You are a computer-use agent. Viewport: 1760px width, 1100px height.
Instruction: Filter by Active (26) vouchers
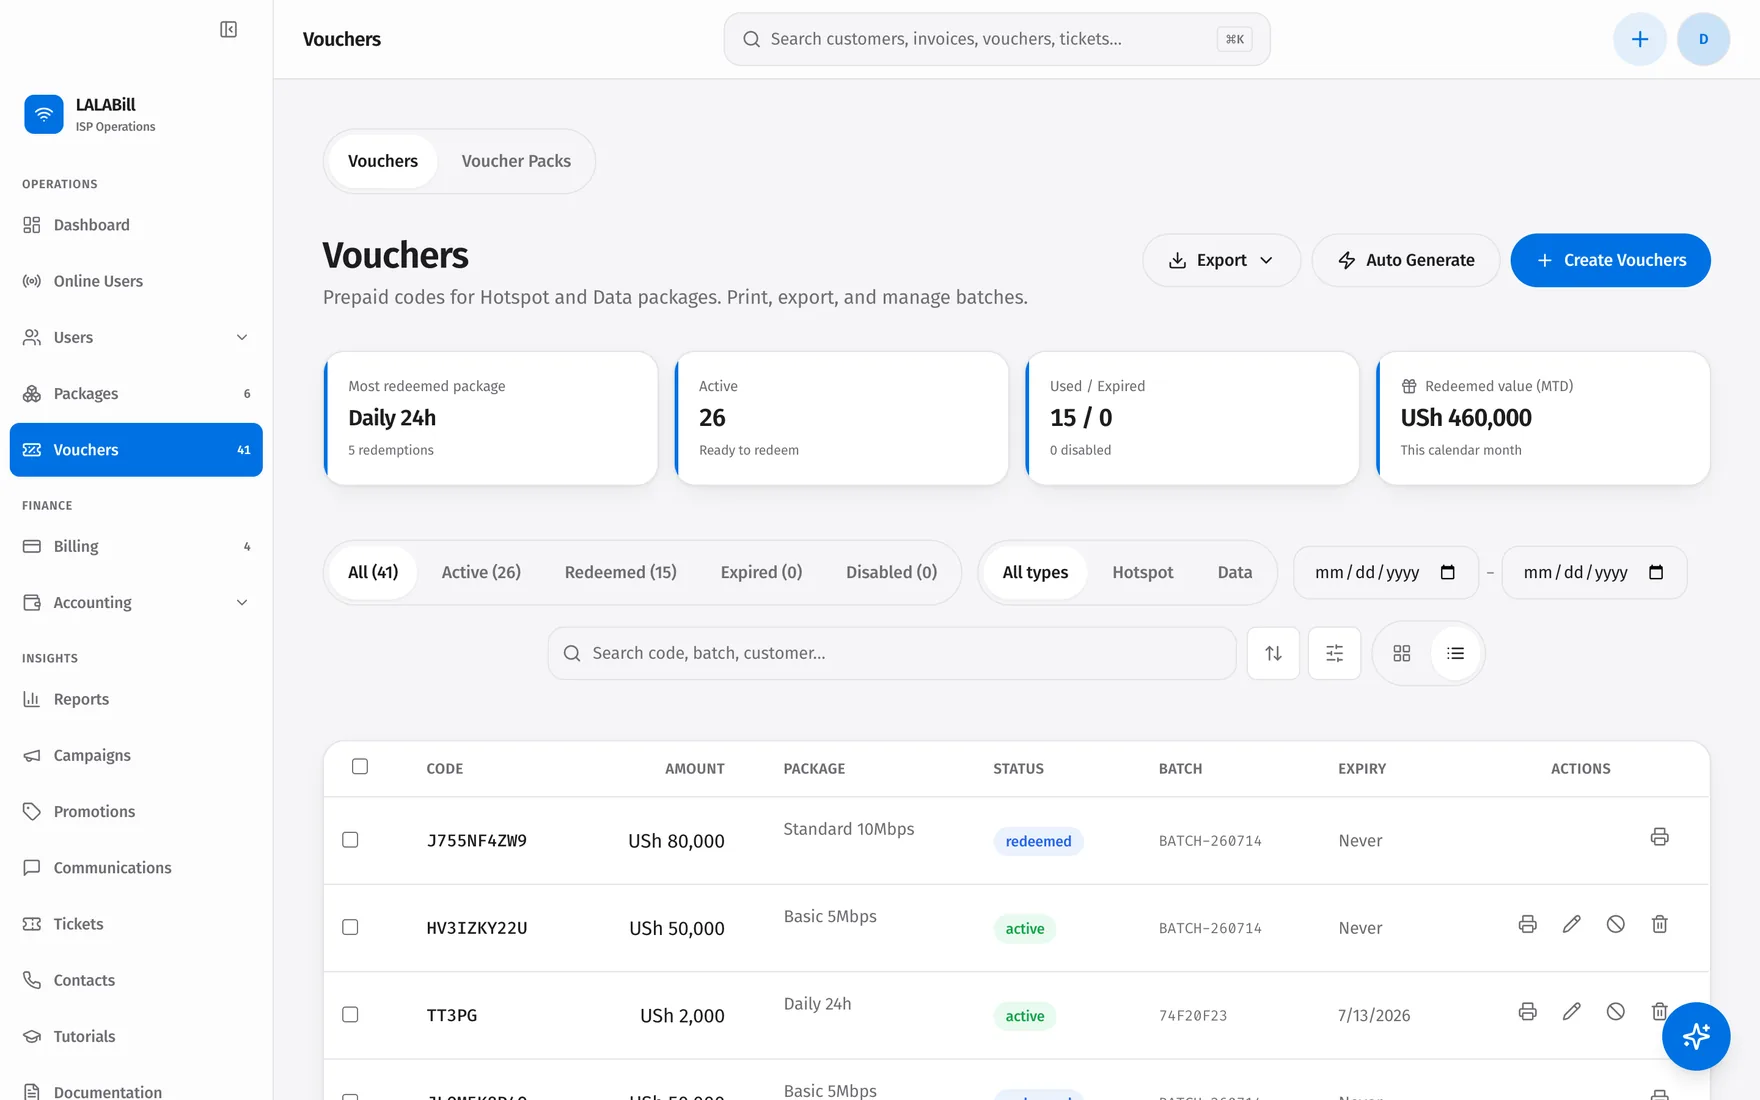481,572
